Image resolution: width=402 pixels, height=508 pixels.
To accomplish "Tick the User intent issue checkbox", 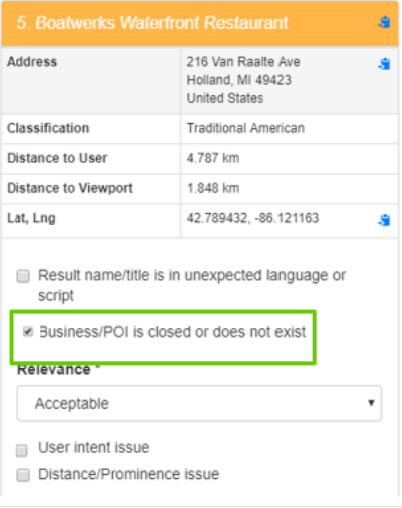I will (22, 450).
